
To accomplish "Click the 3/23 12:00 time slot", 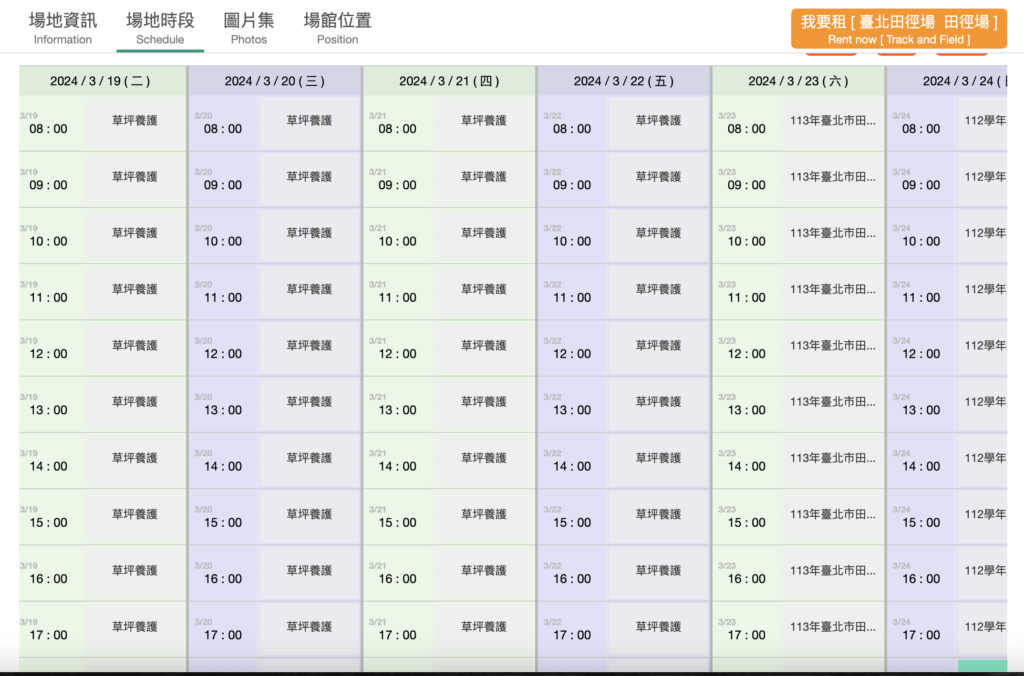I will [746, 348].
